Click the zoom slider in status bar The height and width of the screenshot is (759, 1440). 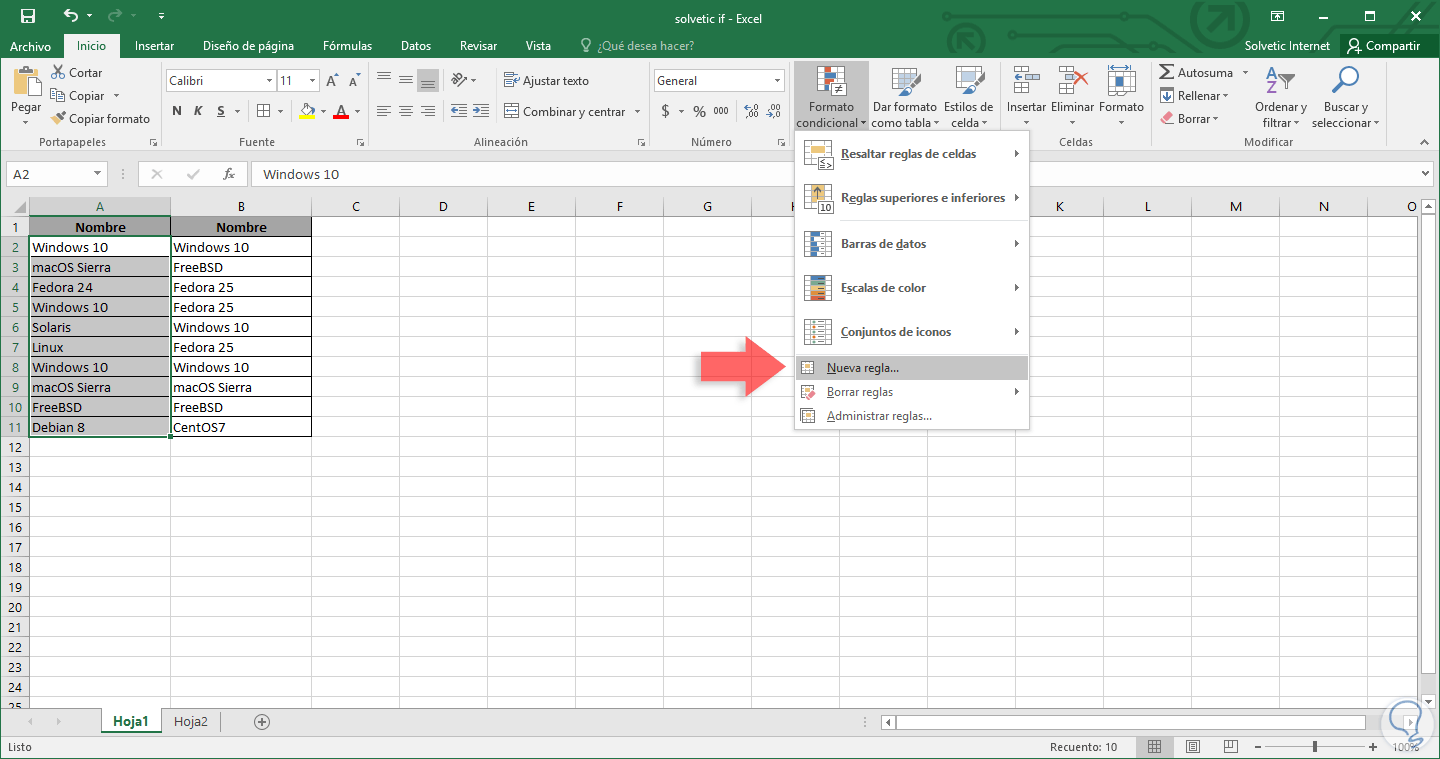click(x=1314, y=747)
